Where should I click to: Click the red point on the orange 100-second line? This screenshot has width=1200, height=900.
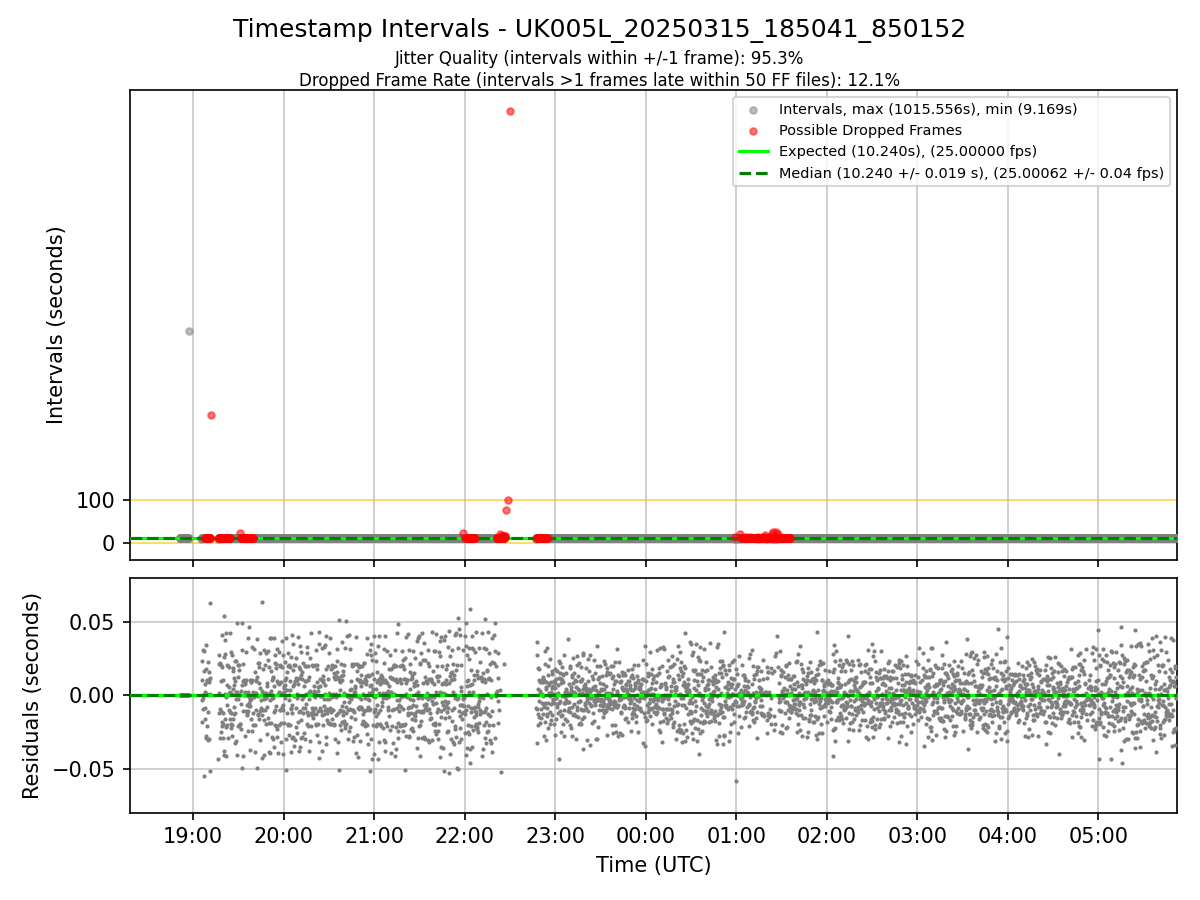coord(508,500)
